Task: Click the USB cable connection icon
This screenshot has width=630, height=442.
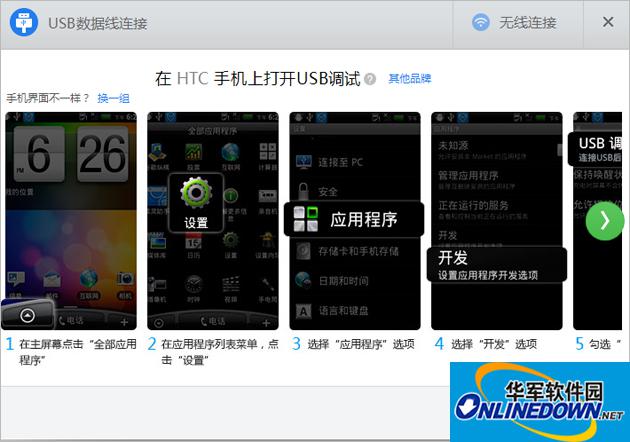Action: pos(24,22)
